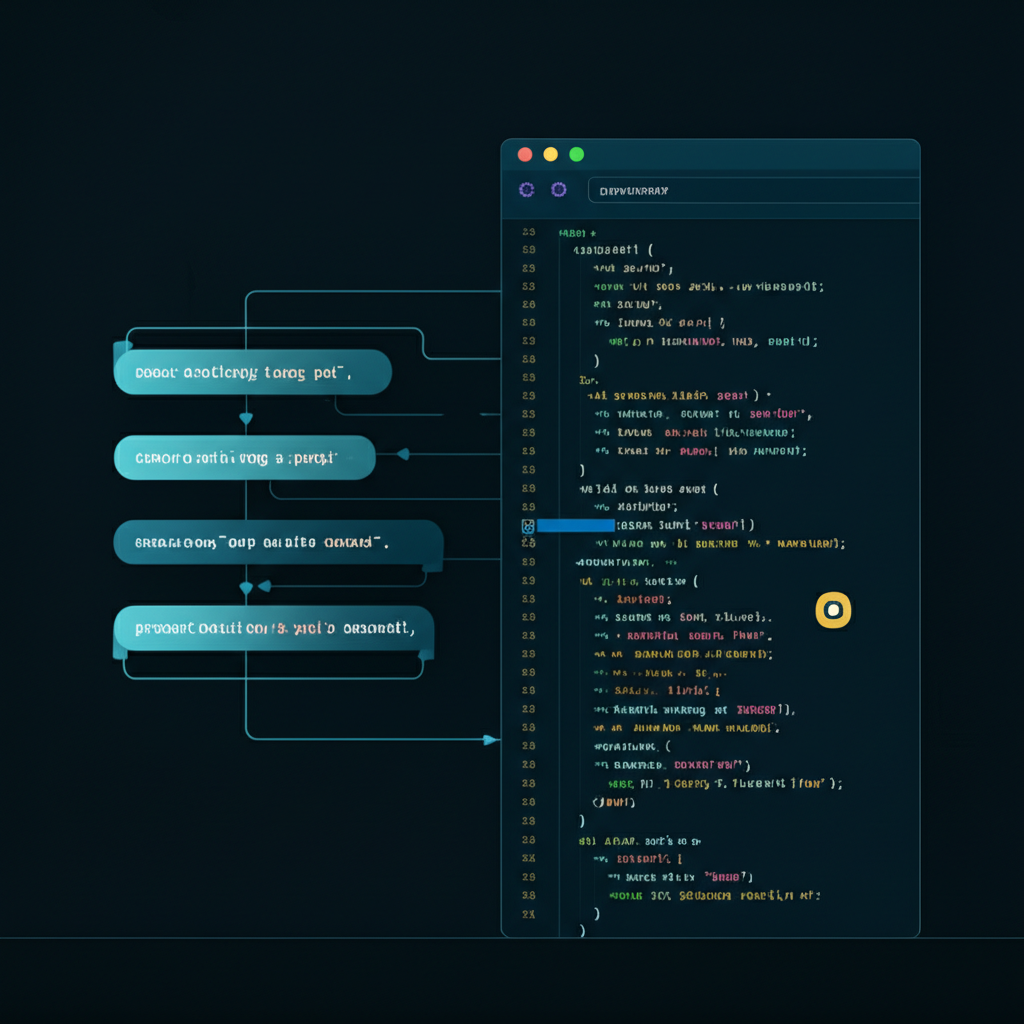Click the last closing brace at editor bottom

point(582,931)
